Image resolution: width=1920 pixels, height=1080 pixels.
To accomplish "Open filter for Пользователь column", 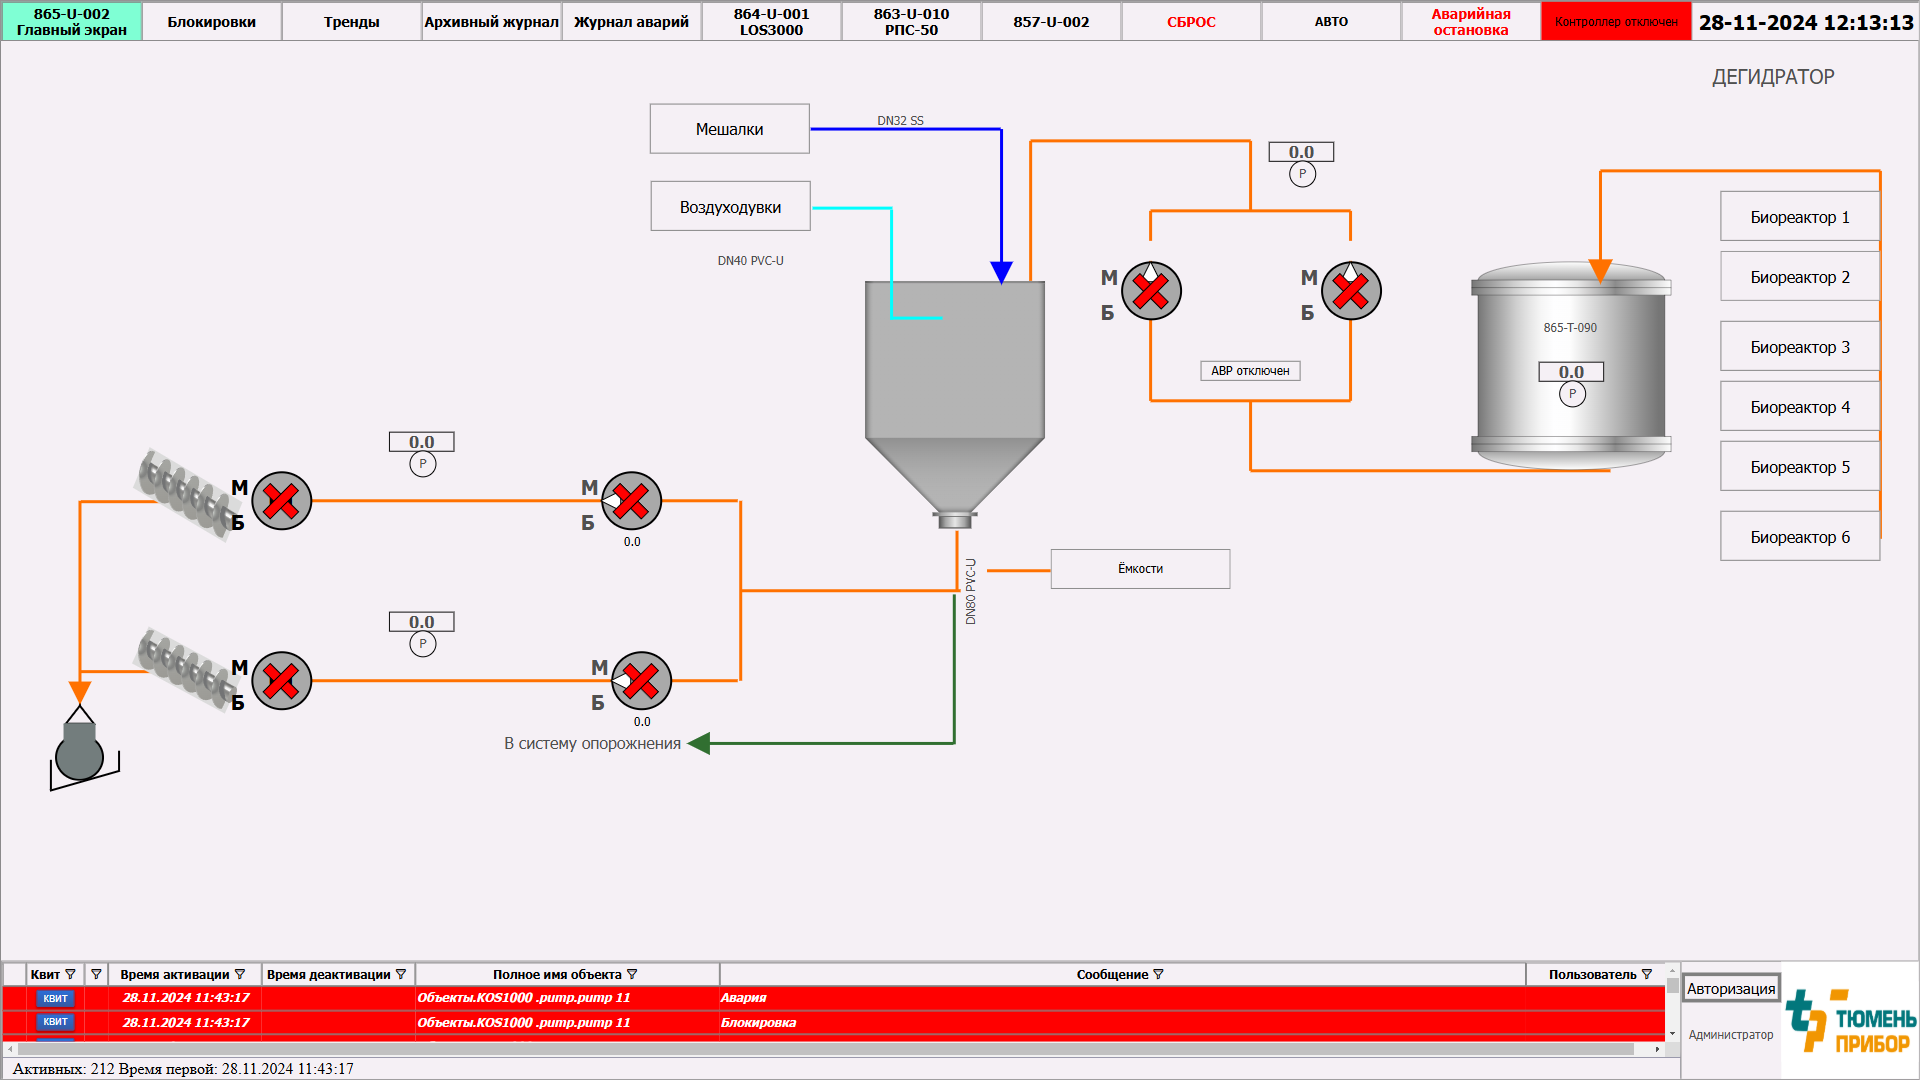I will 1647,974.
